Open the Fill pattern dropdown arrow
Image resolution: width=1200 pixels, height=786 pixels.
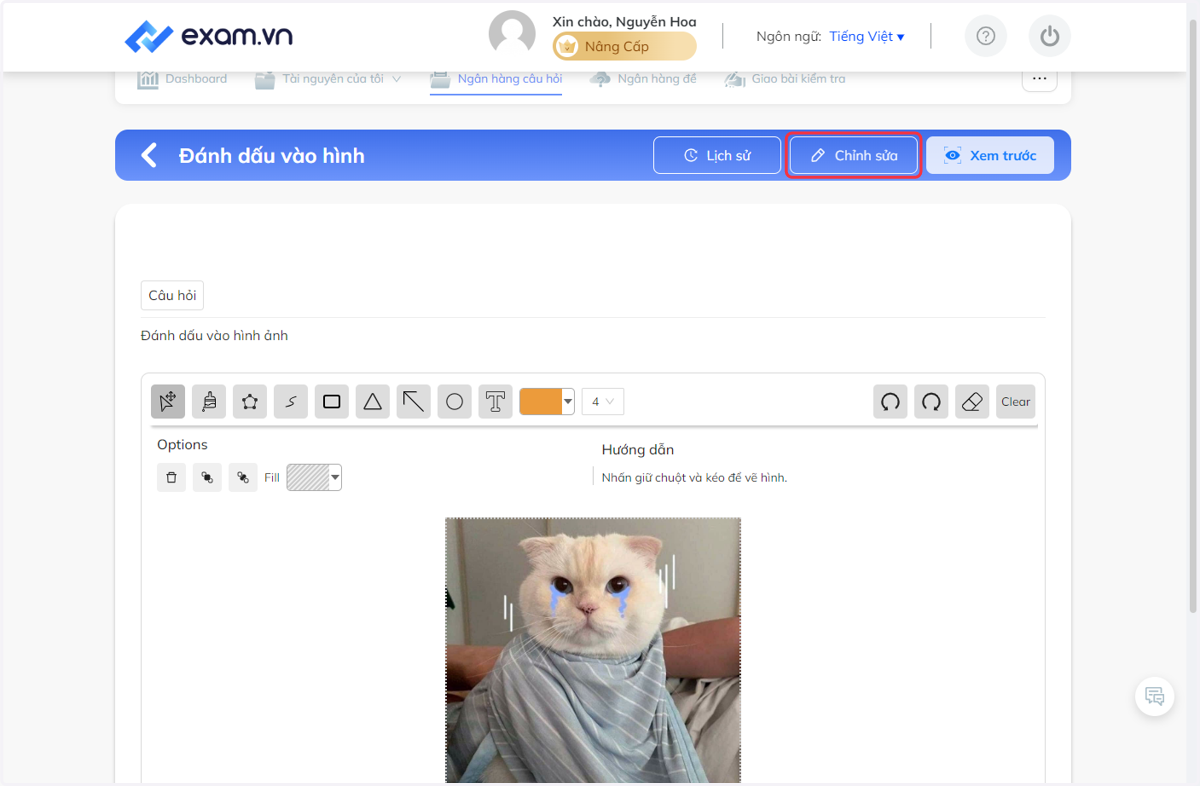coord(336,478)
